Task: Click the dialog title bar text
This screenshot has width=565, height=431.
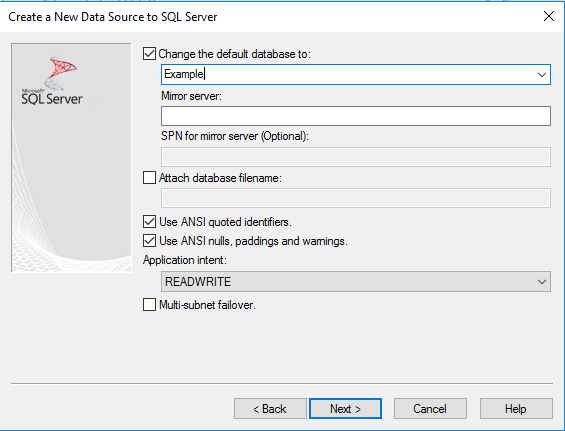Action: (x=113, y=17)
